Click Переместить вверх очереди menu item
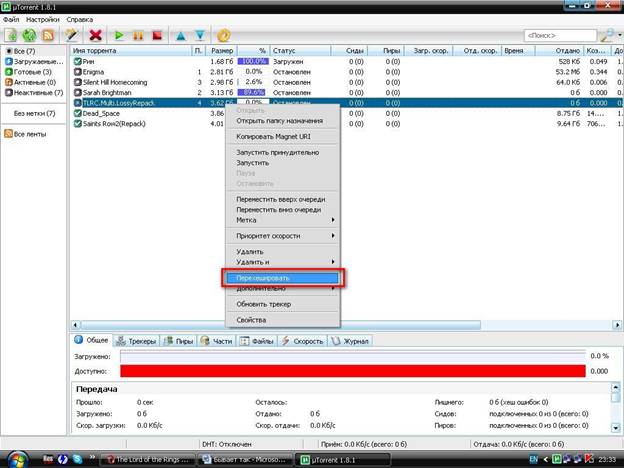Viewport: 624px width, 468px height. click(x=283, y=199)
